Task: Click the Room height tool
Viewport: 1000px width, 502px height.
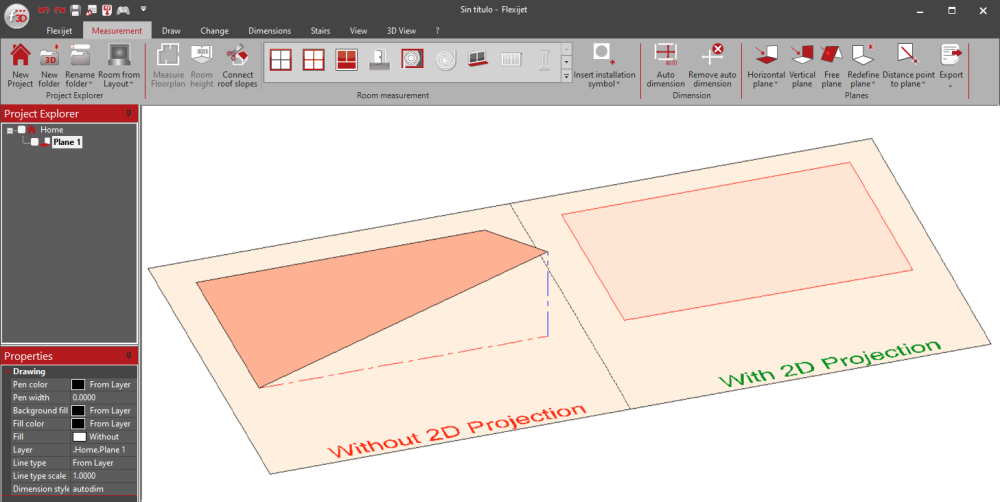Action: point(202,66)
